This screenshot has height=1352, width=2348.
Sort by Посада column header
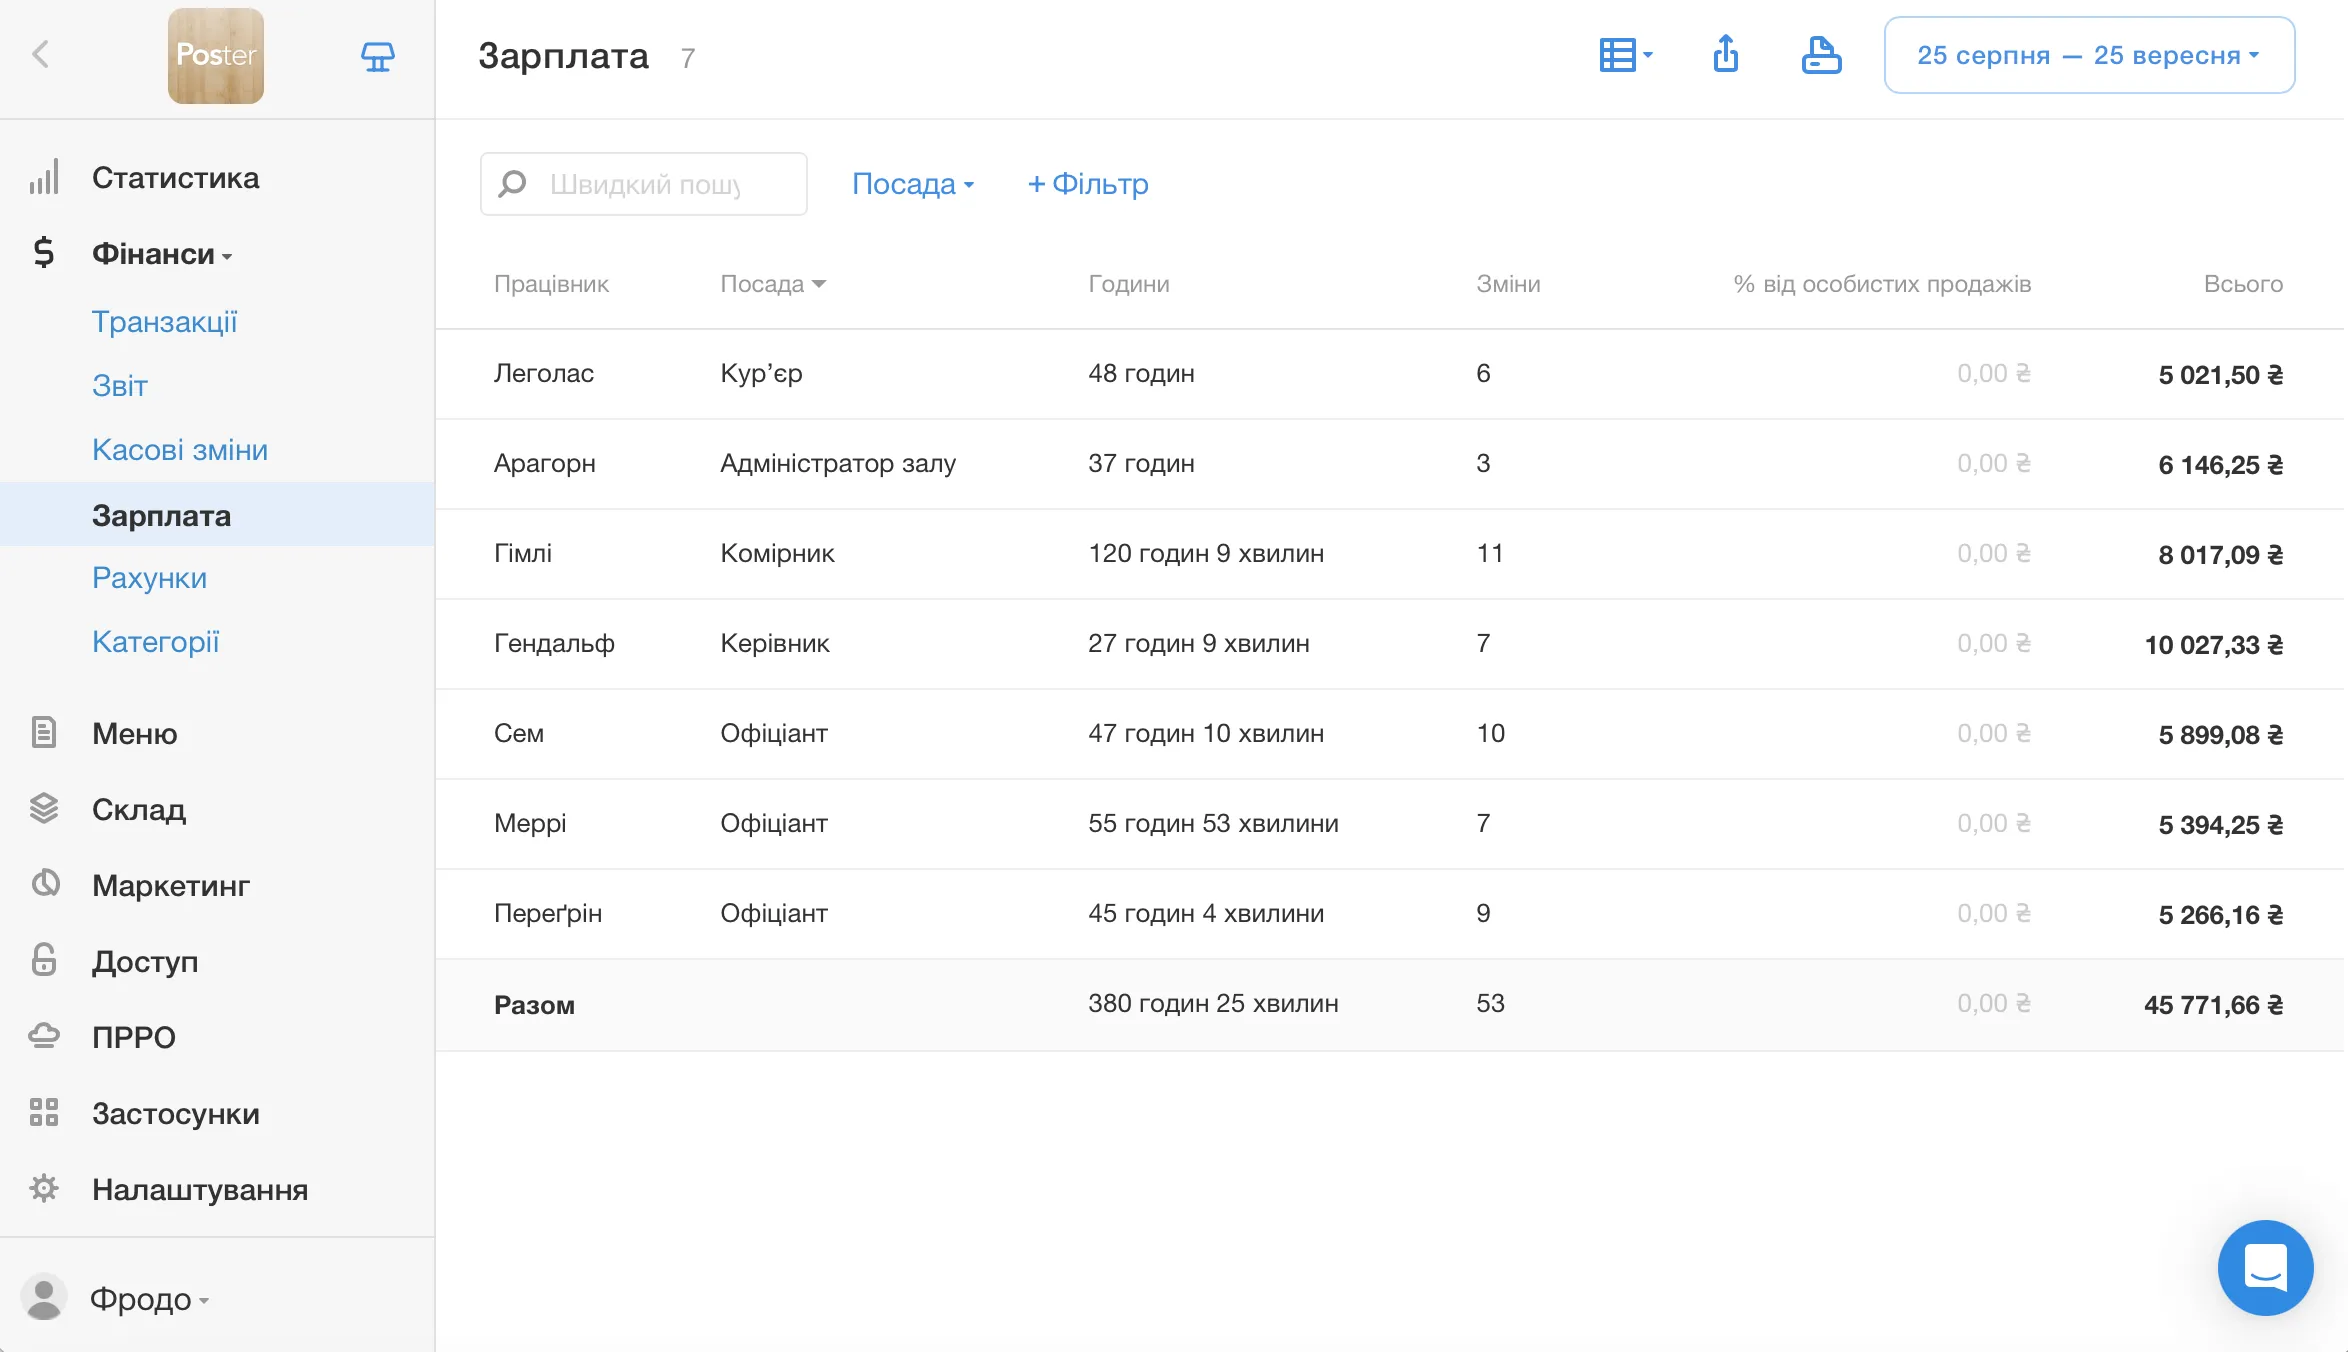point(772,284)
